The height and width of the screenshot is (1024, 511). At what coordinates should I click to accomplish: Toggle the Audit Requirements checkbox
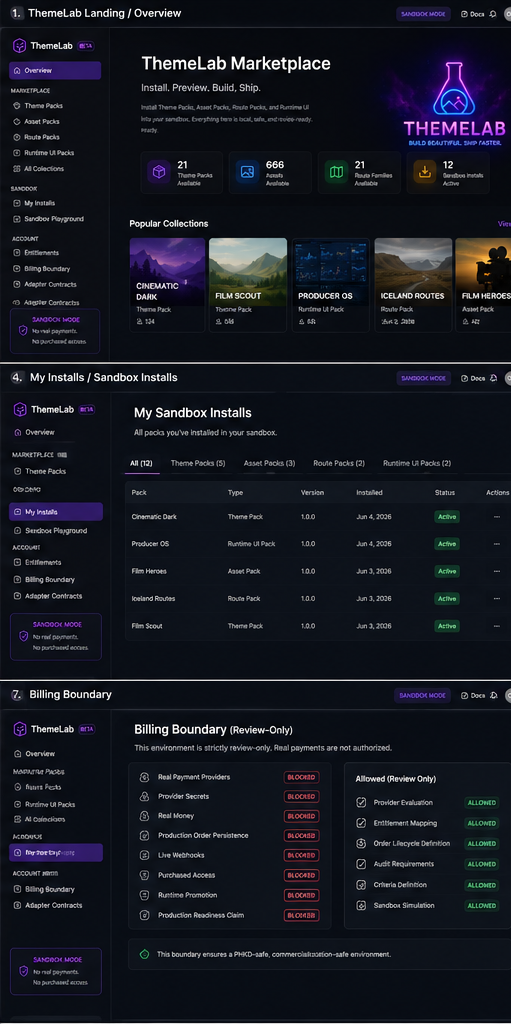[x=361, y=864]
